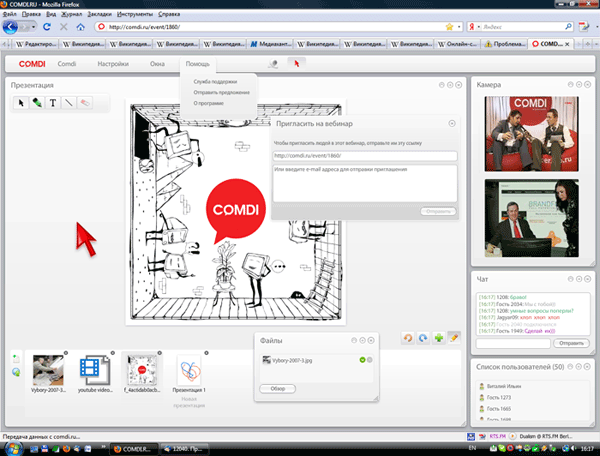The width and height of the screenshot is (600, 456).
Task: Click the Отправить button in chat
Action: click(571, 343)
